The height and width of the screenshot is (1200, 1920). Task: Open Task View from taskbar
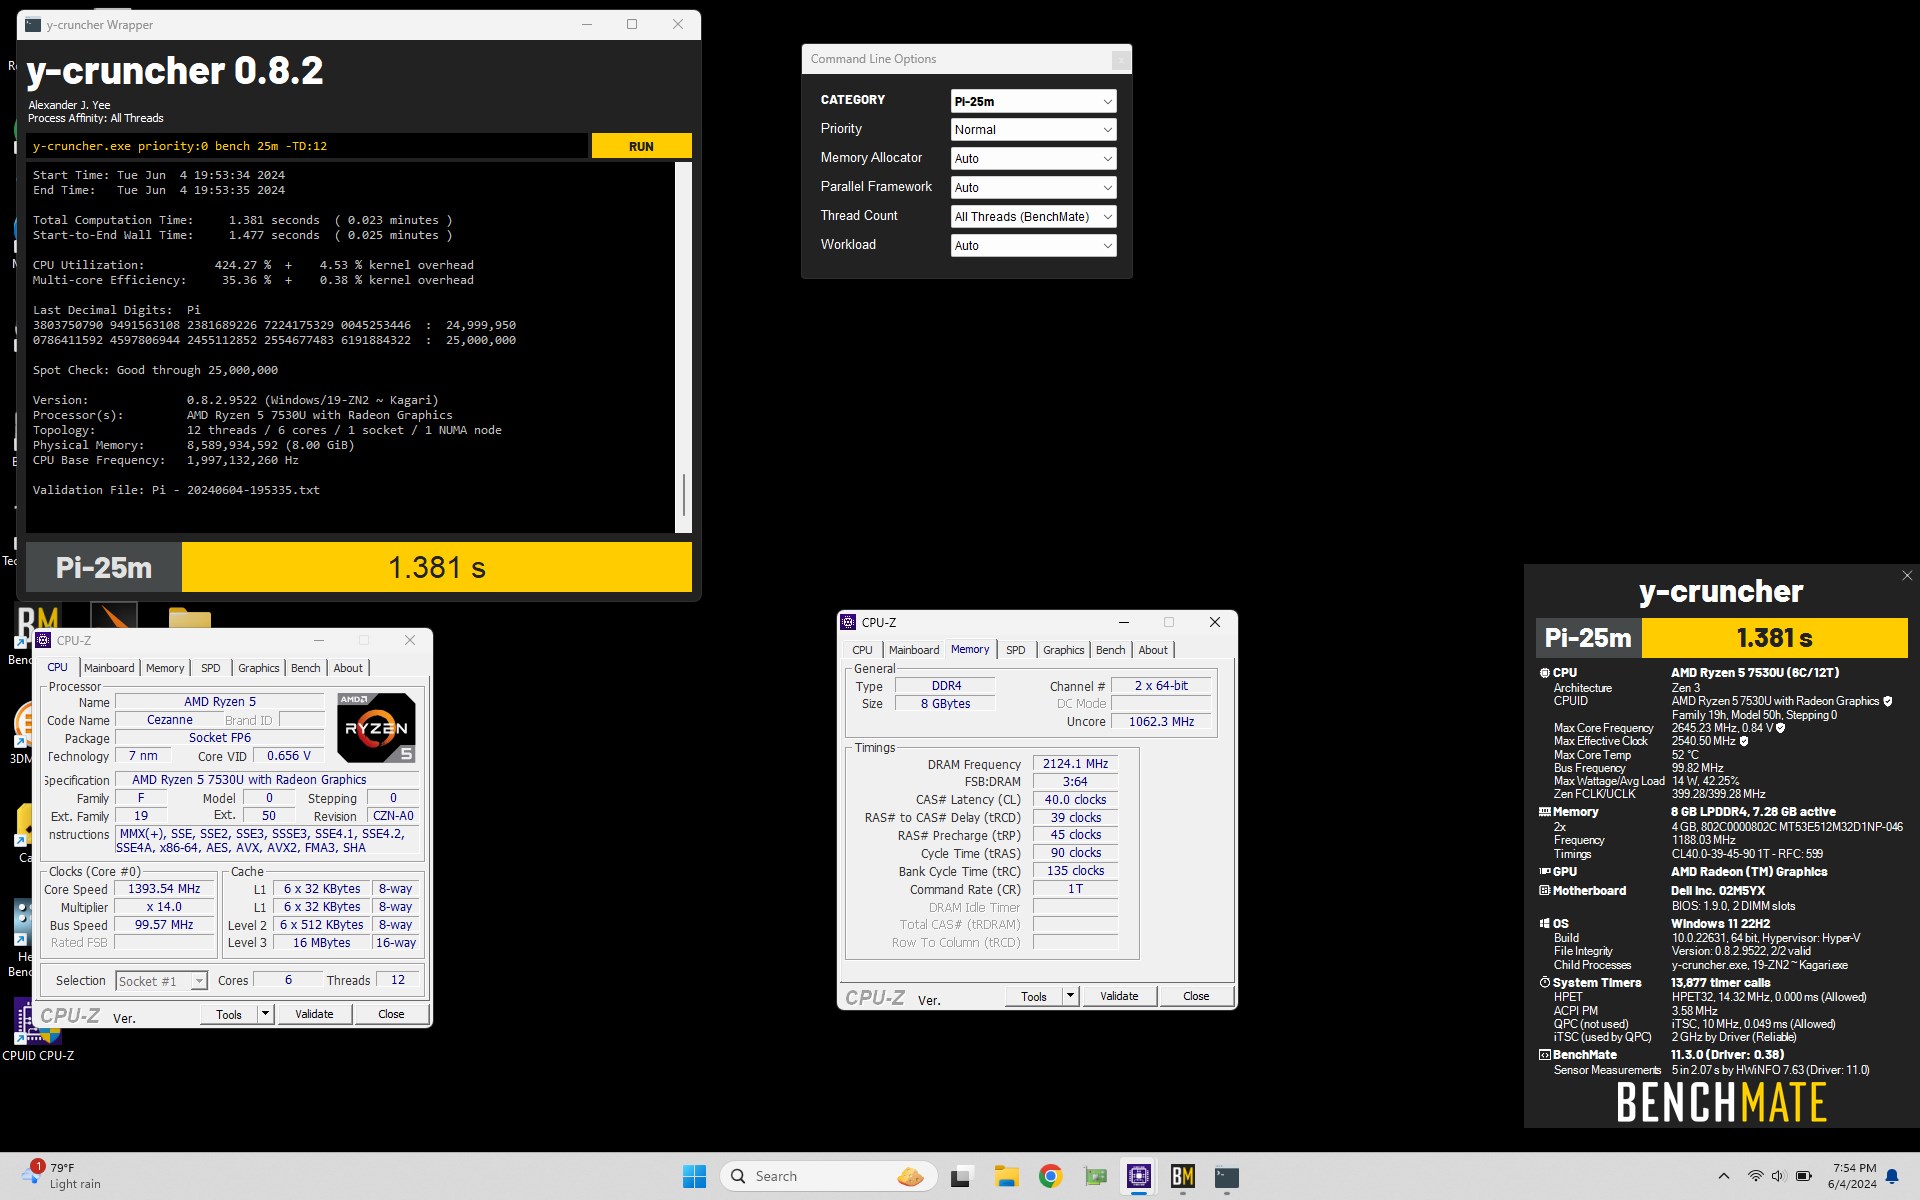pyautogui.click(x=961, y=1177)
